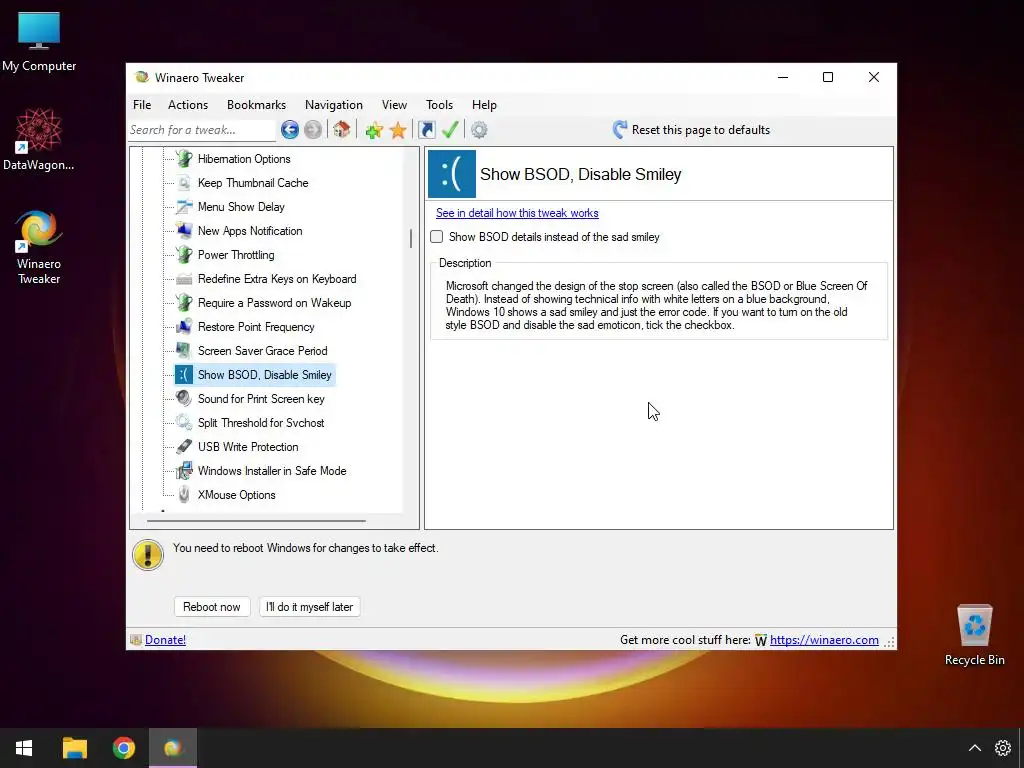This screenshot has width=1024, height=768.
Task: Open See in detail how this tweak works link
Action: point(517,213)
